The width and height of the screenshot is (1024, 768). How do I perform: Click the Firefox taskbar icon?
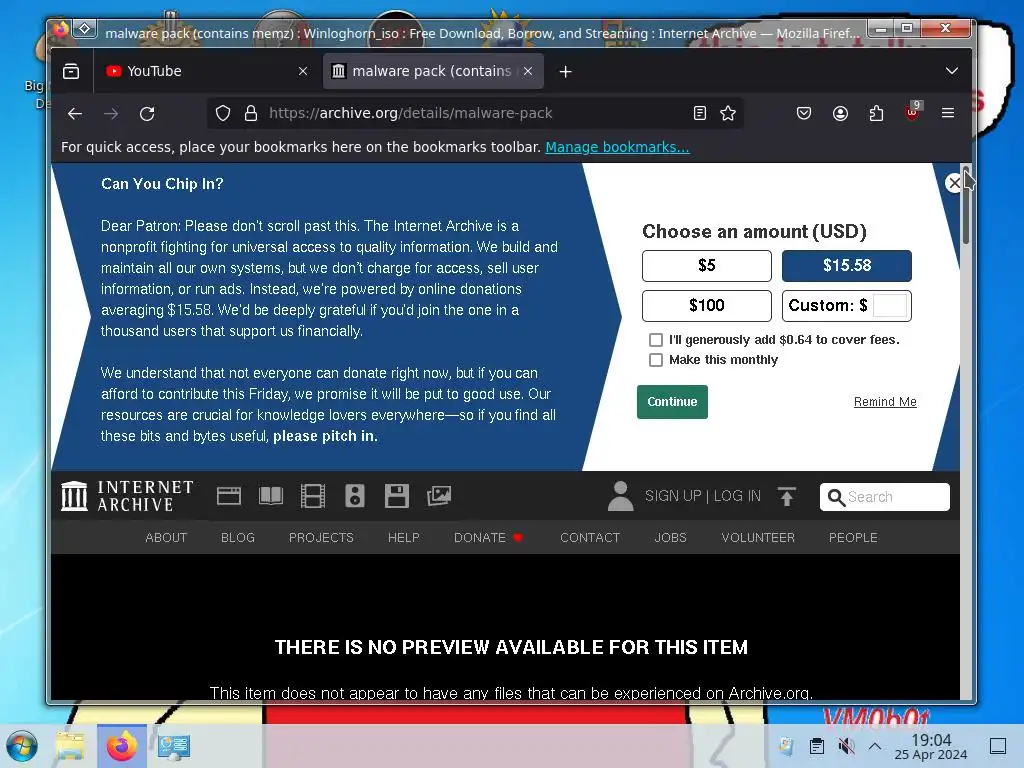[121, 746]
